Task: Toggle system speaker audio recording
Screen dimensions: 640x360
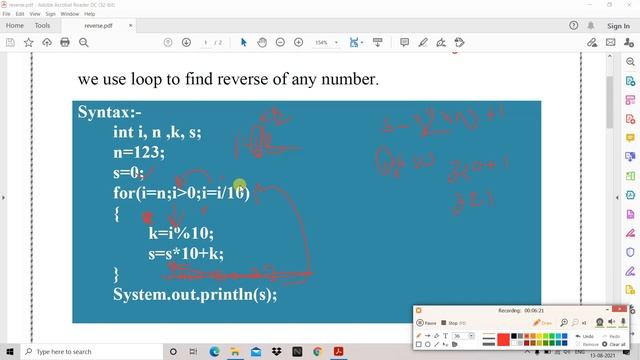Action: tap(611, 322)
